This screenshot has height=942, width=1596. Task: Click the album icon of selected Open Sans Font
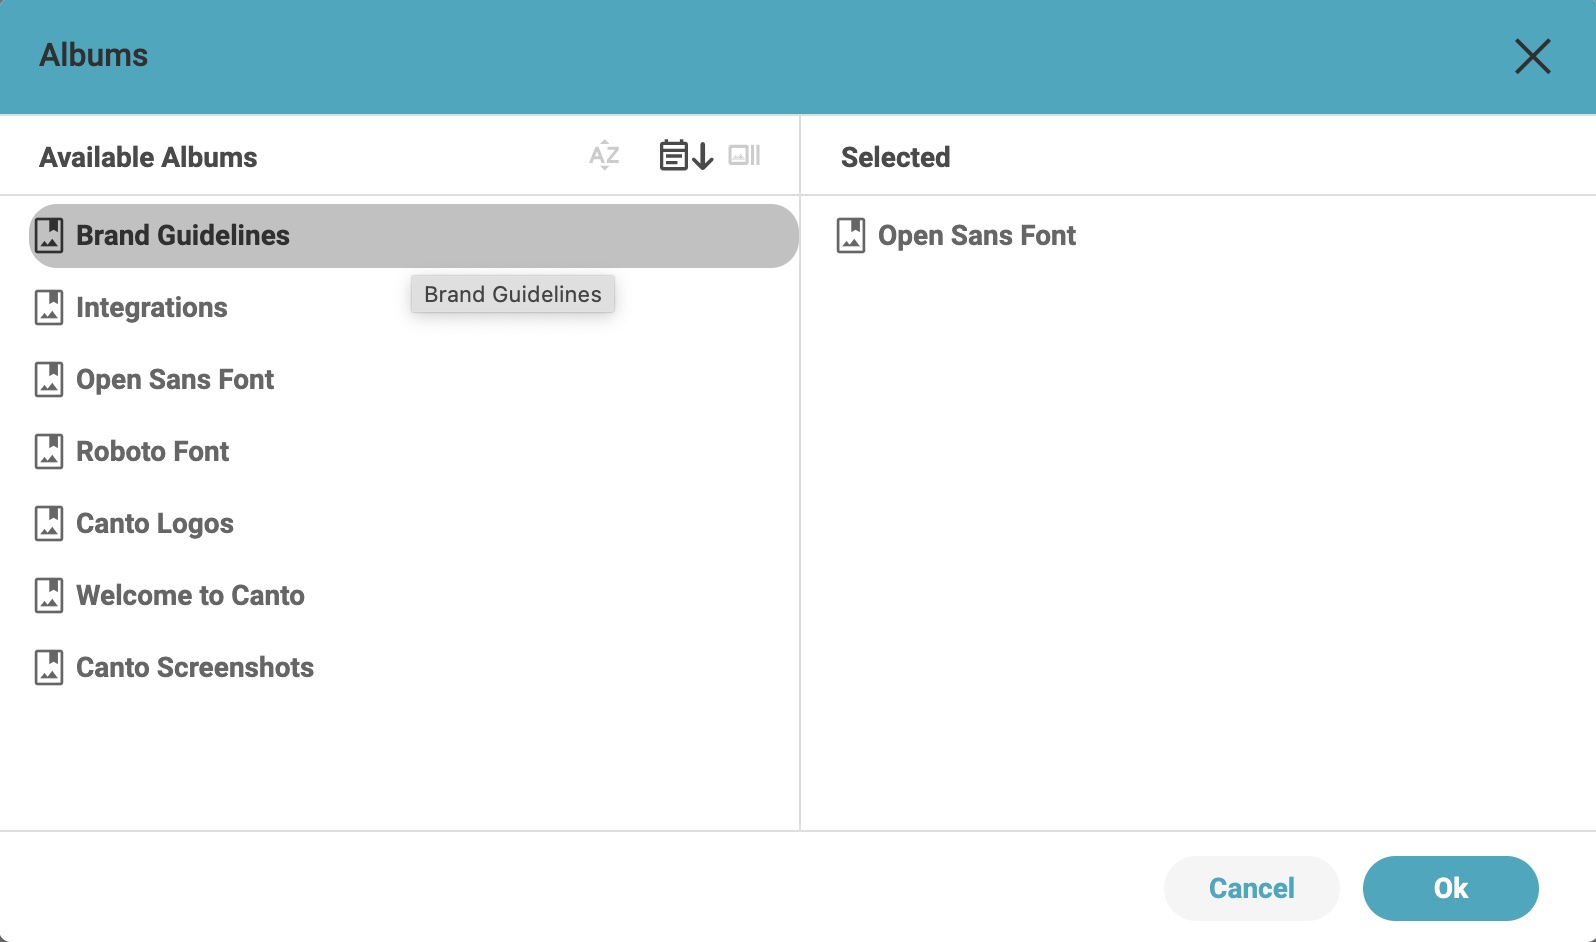pos(851,236)
